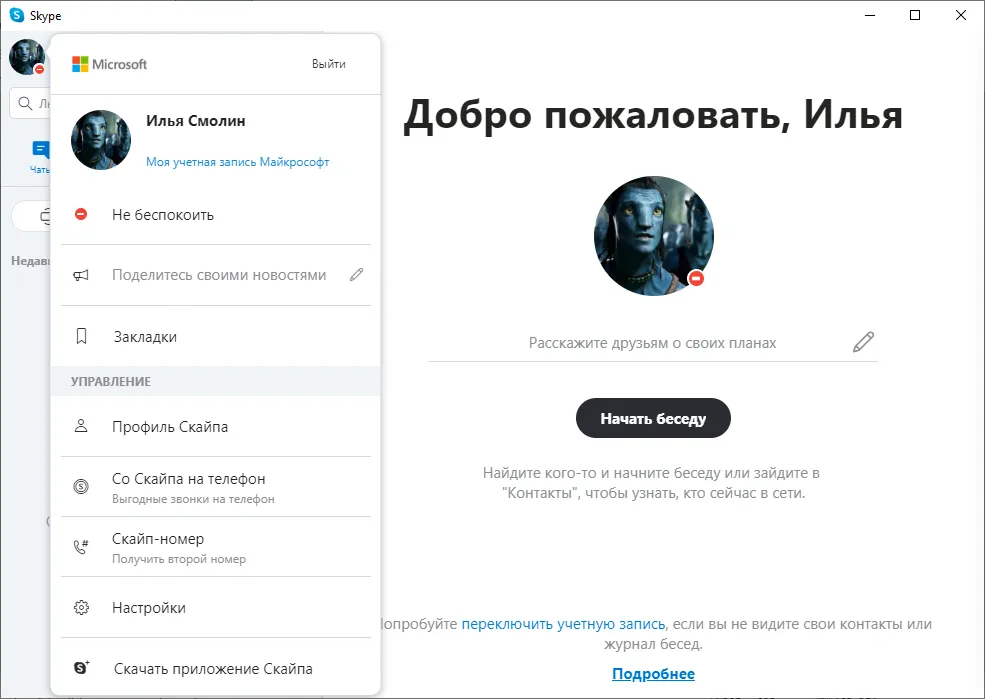Click the megaphone icon for sharing news
The image size is (985, 699).
click(x=81, y=275)
